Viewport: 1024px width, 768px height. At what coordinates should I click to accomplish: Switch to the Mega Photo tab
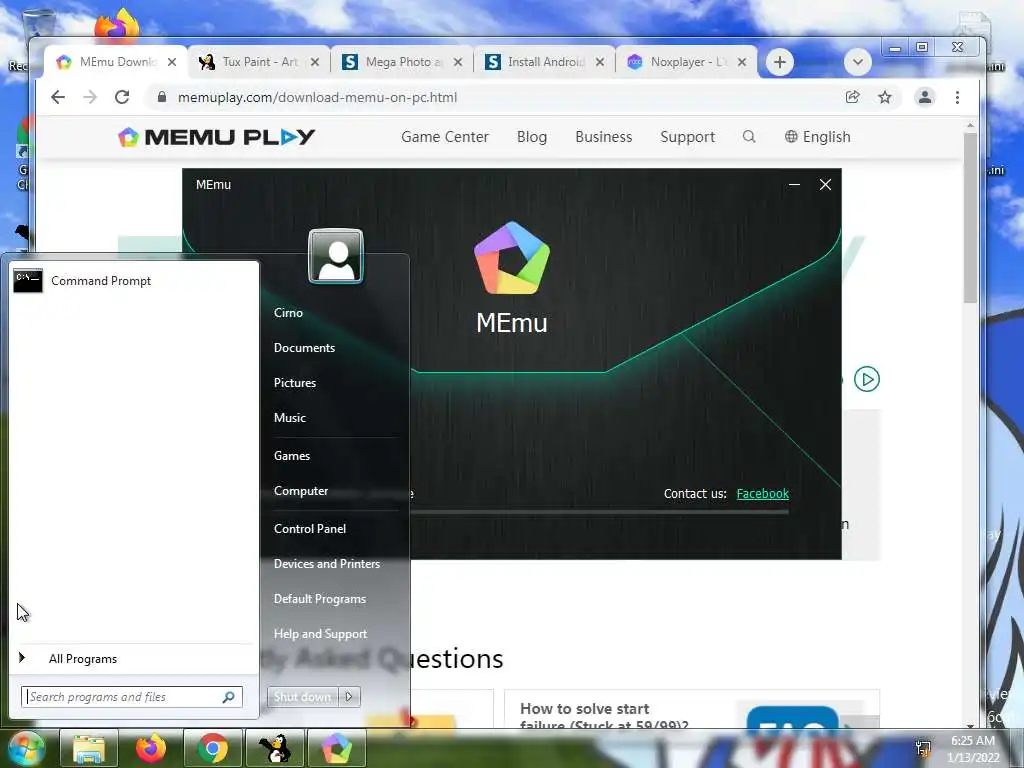pos(402,62)
